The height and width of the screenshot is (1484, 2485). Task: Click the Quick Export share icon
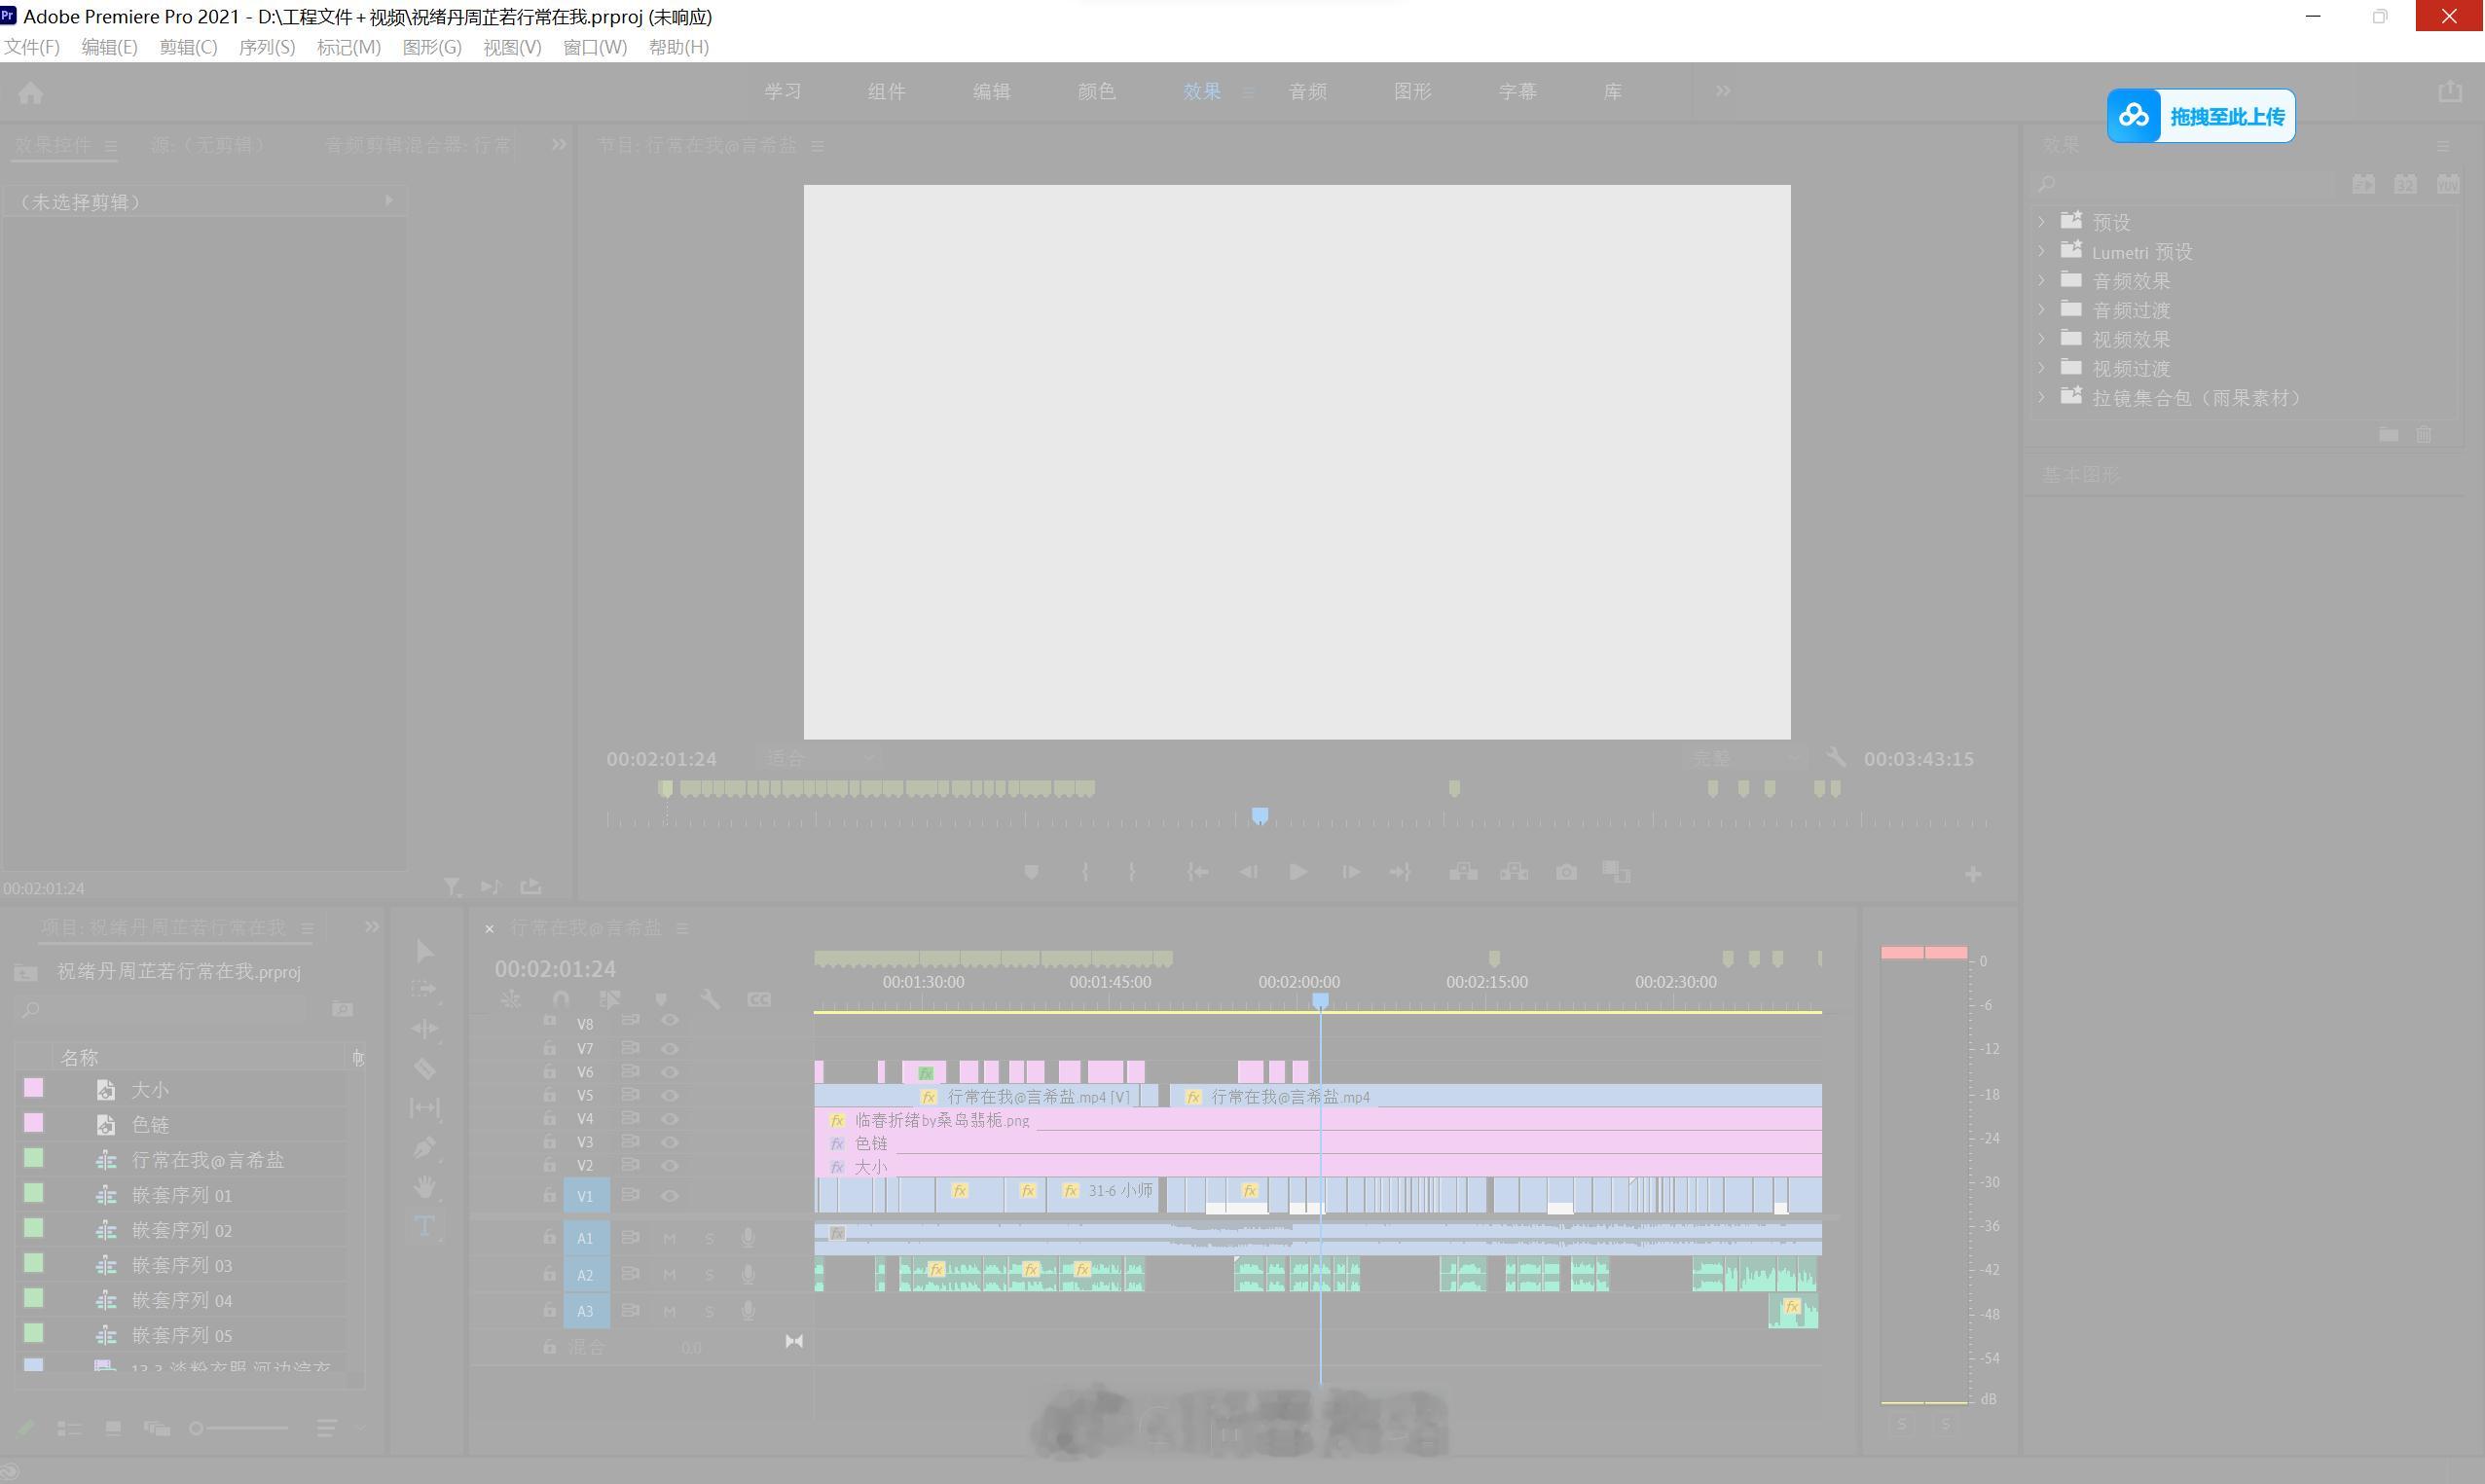coord(2450,92)
